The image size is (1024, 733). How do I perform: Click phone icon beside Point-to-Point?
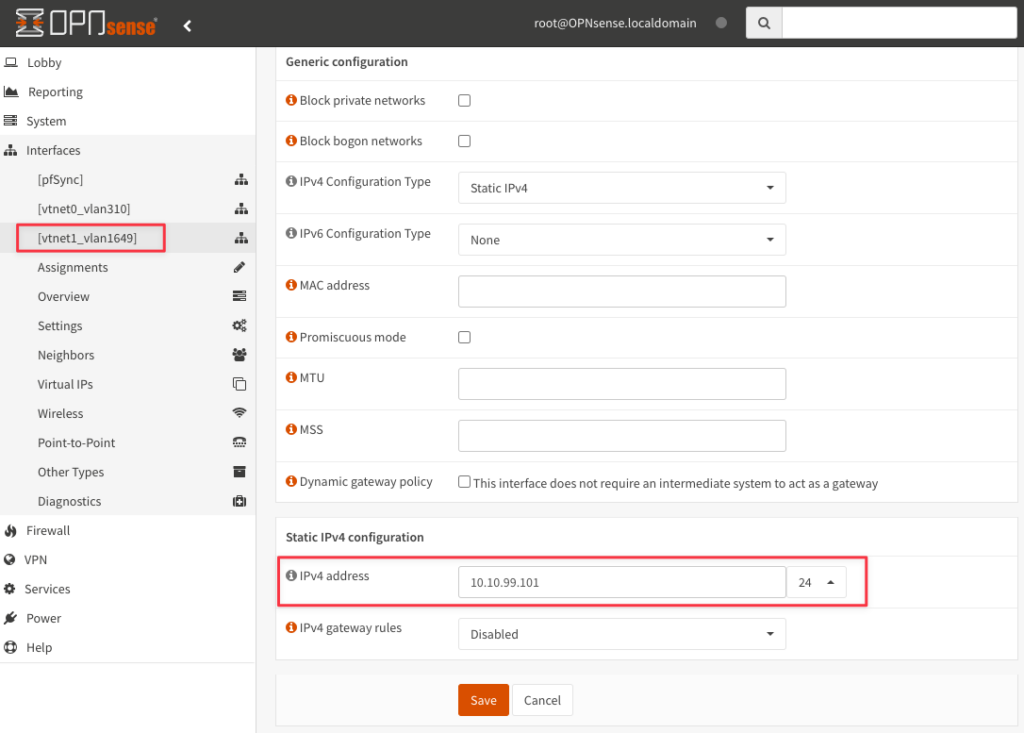click(240, 442)
